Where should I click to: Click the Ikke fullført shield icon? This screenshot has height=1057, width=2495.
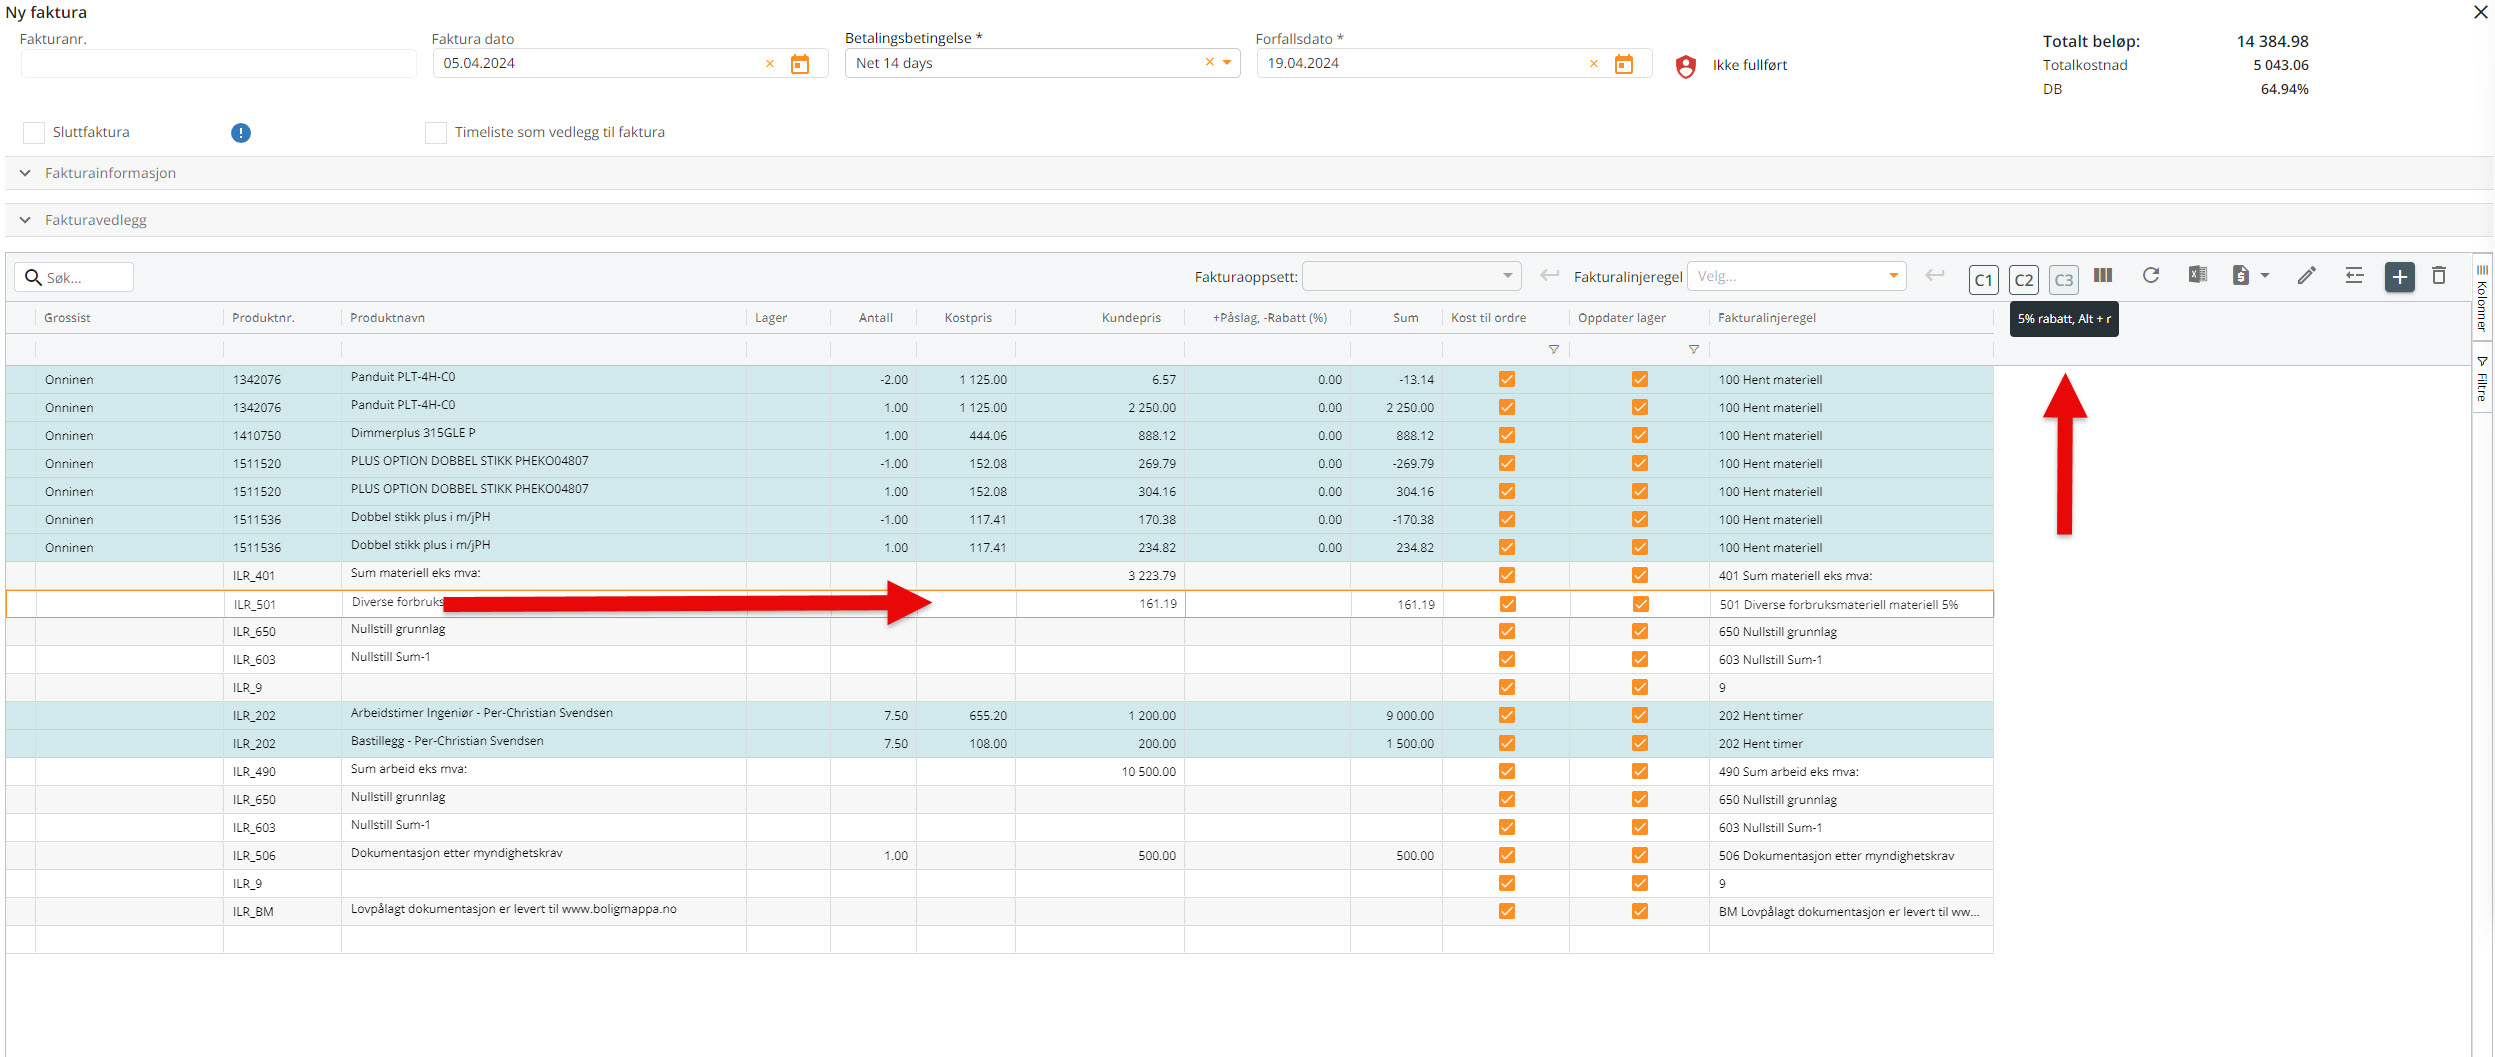[x=1685, y=66]
